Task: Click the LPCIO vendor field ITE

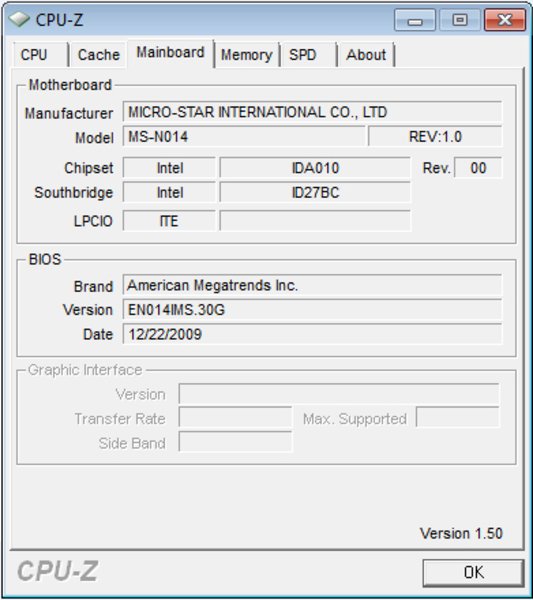Action: pos(170,221)
